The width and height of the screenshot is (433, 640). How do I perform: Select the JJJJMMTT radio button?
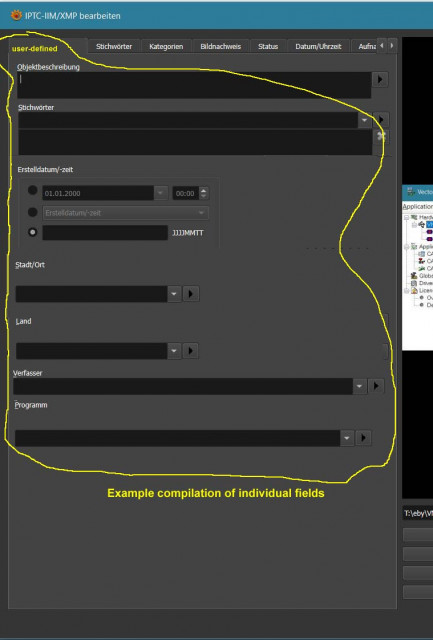tap(33, 232)
